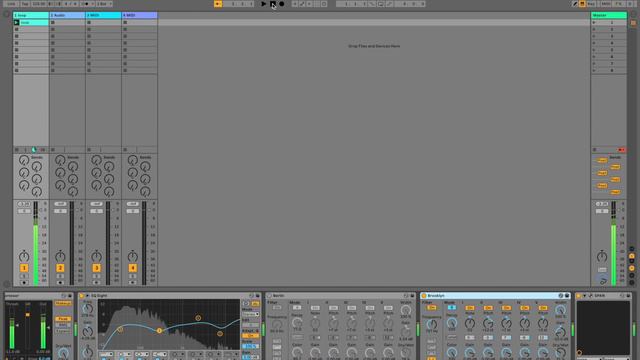
Task: Stop clips on the 2 Audio track
Action: [53, 150]
